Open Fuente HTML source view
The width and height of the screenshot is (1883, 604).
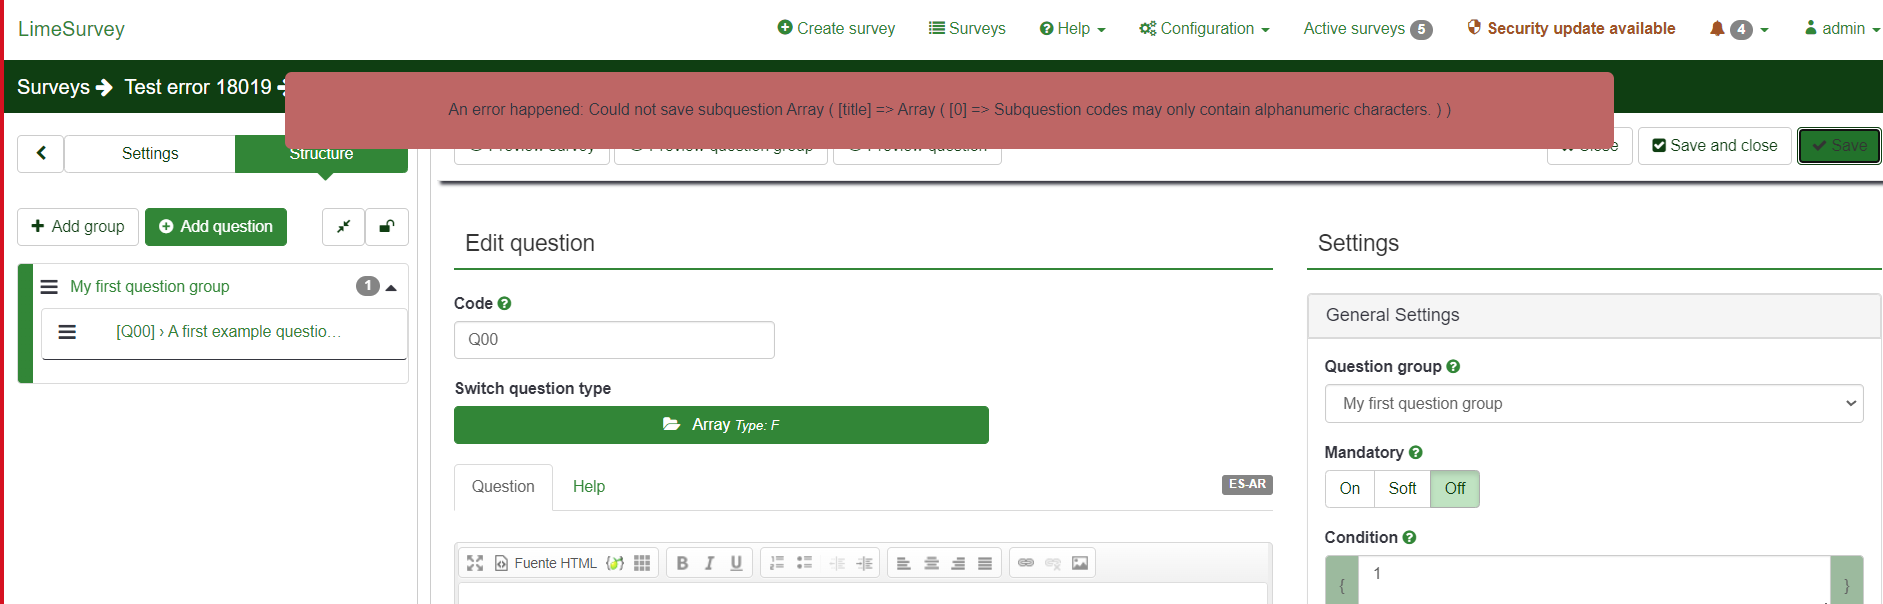(x=546, y=563)
